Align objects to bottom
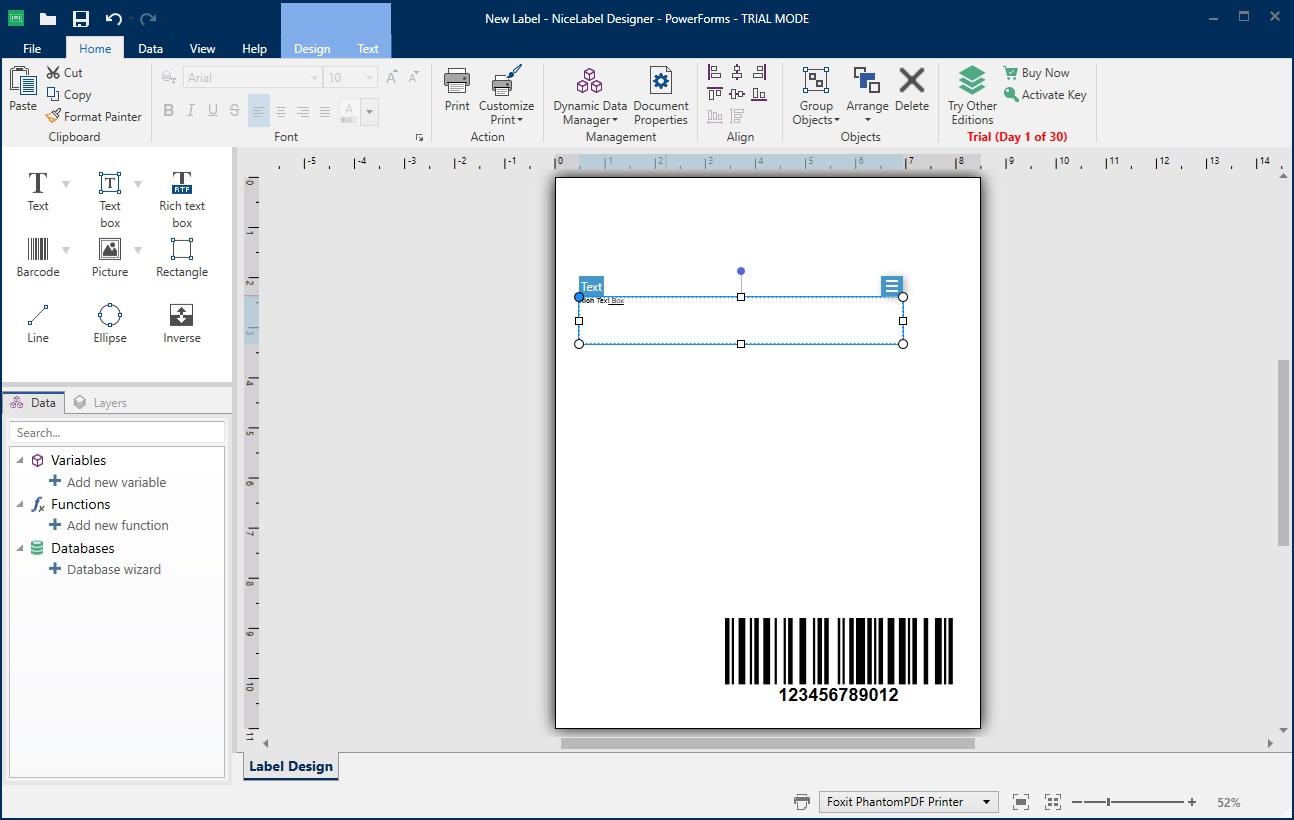 pos(759,94)
